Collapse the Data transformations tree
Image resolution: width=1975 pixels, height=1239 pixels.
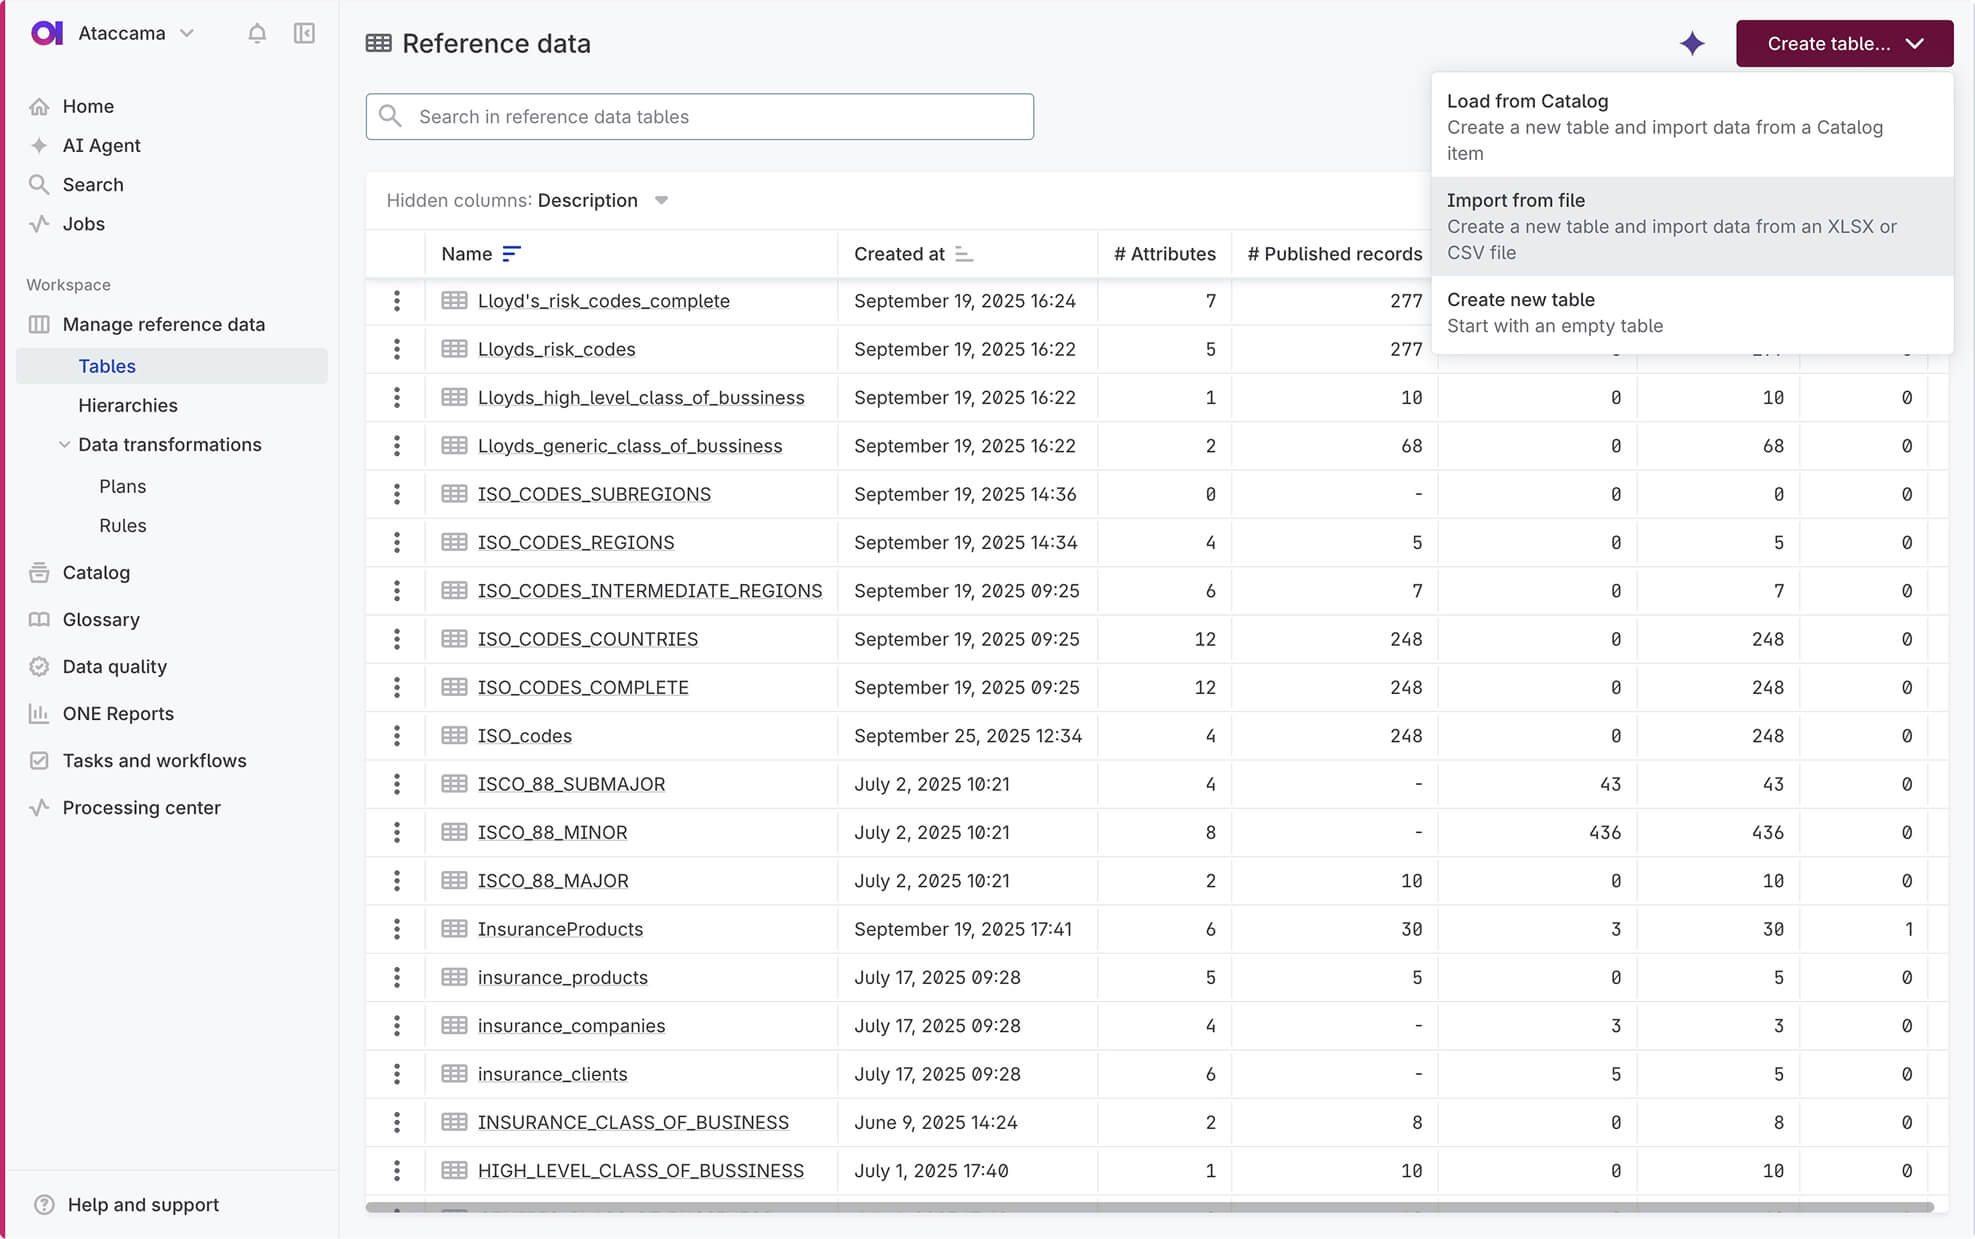point(65,444)
